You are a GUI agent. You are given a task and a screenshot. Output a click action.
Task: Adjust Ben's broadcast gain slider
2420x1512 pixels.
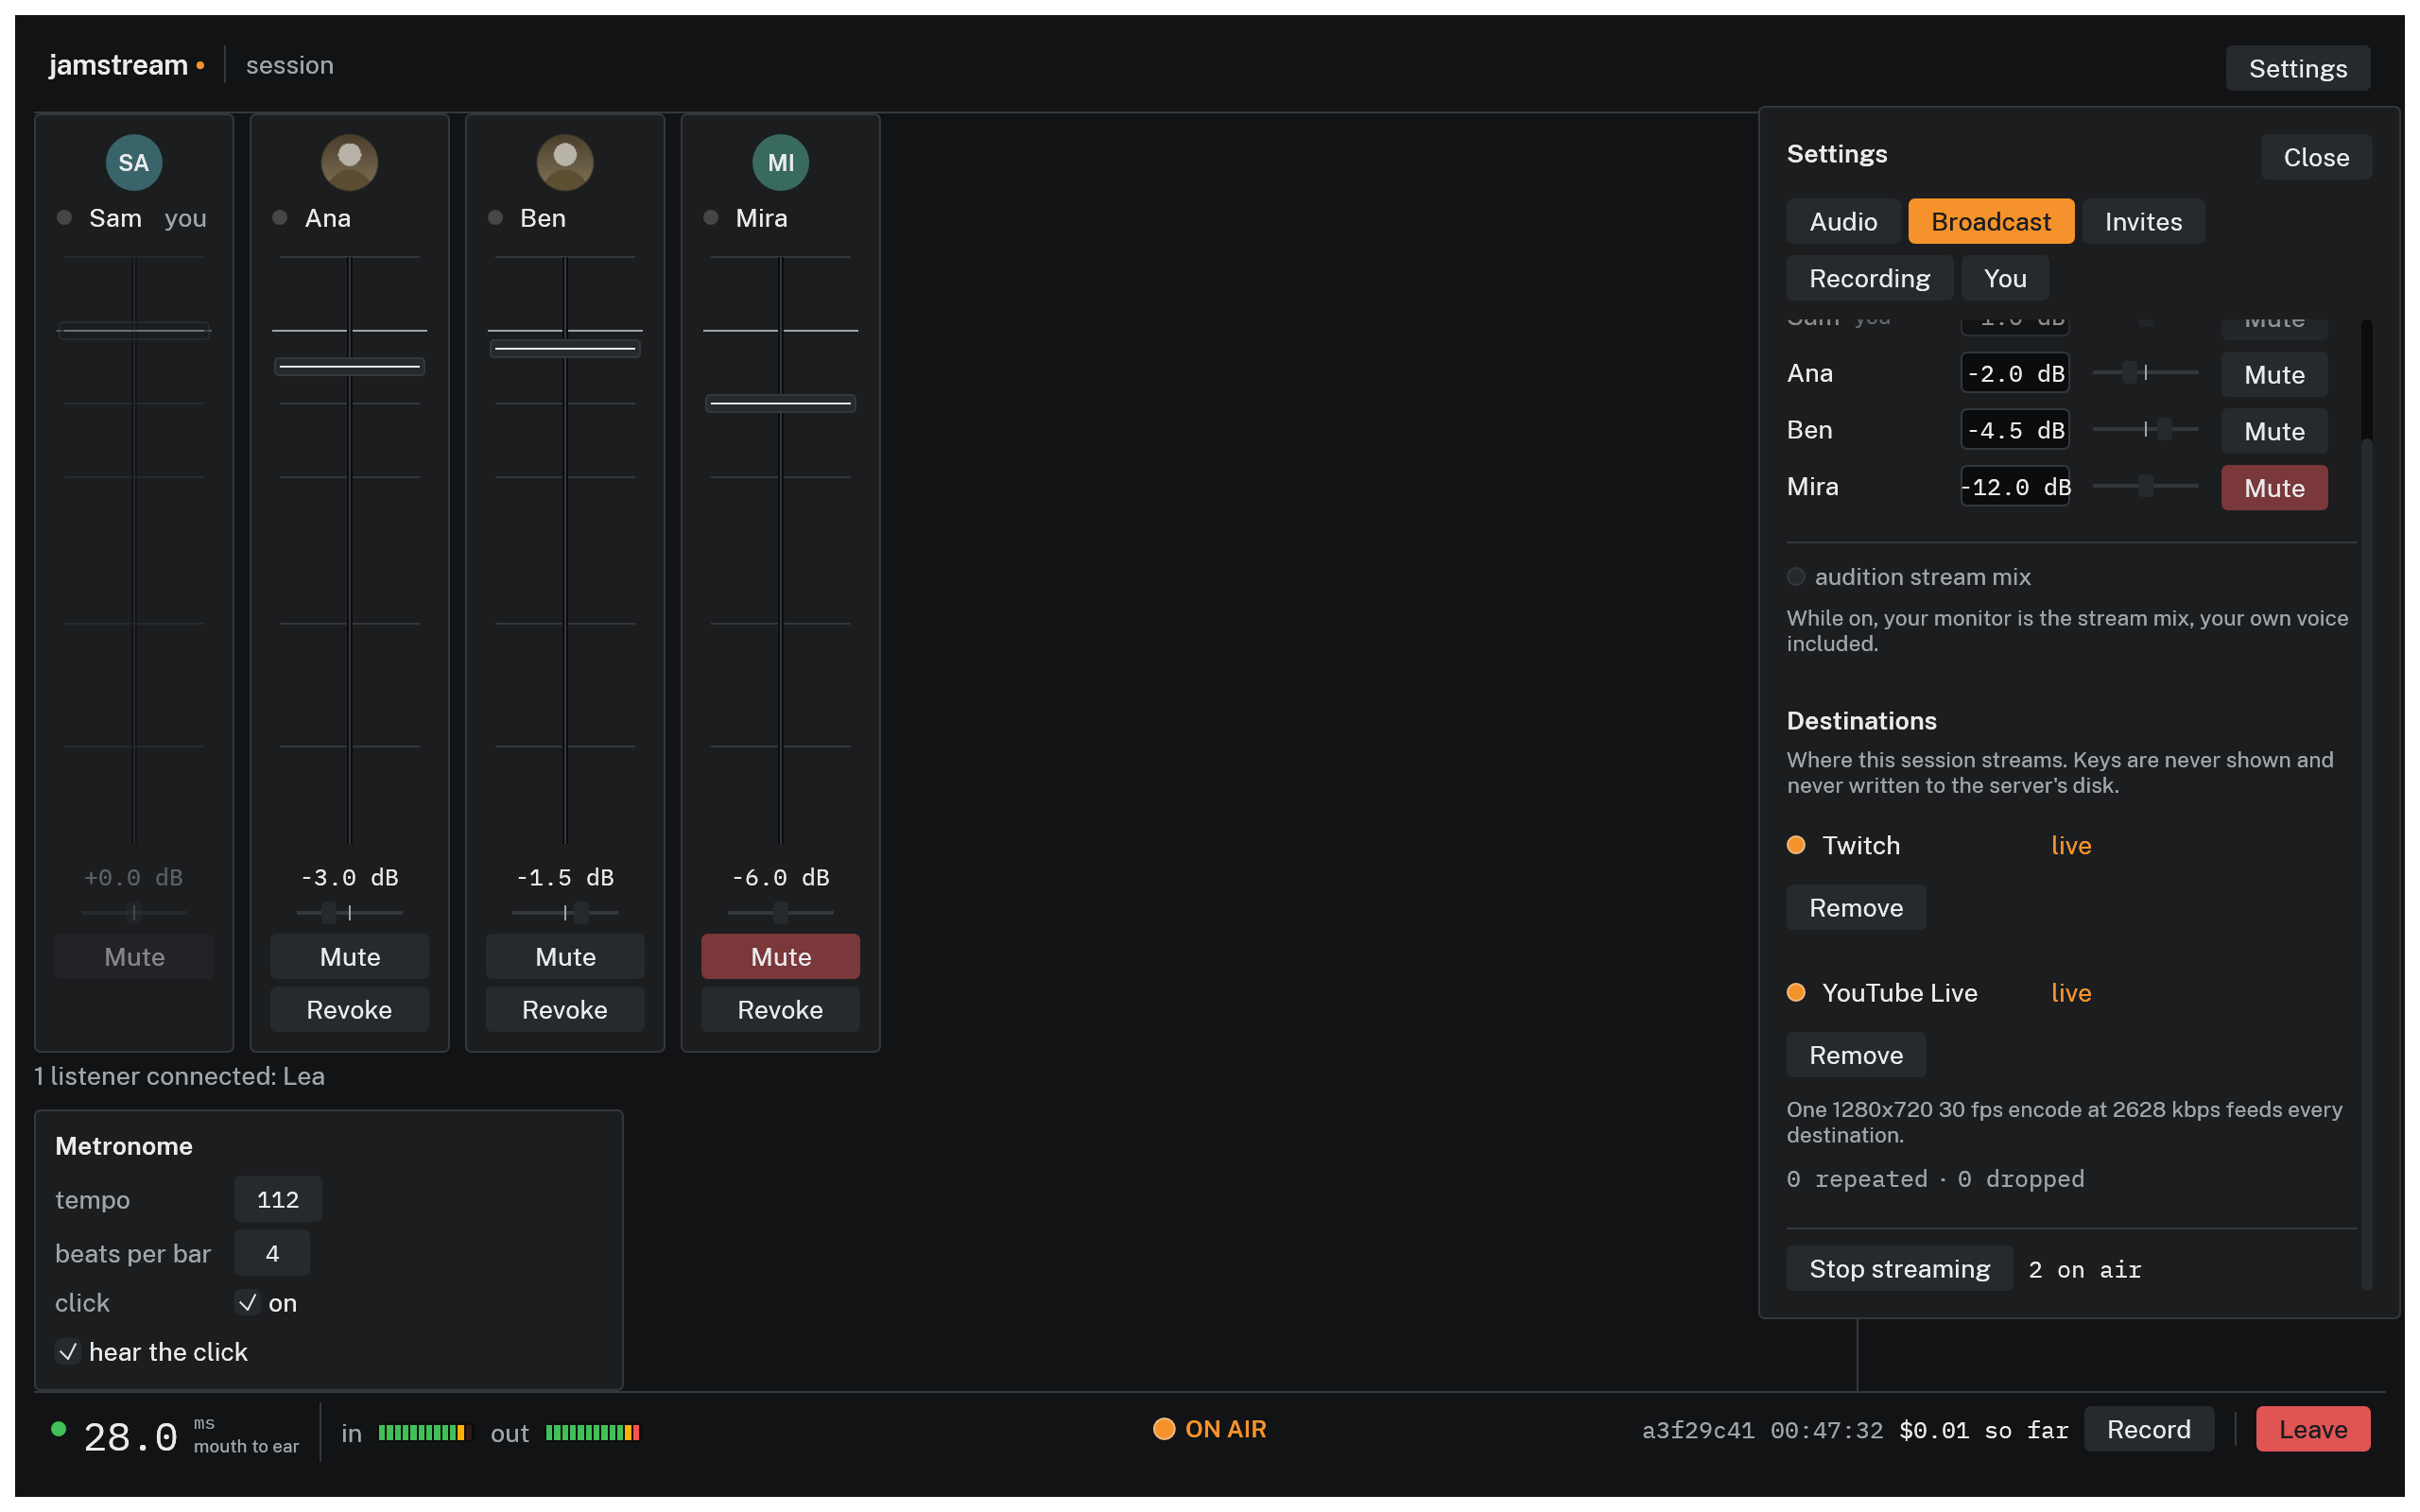(x=2145, y=429)
